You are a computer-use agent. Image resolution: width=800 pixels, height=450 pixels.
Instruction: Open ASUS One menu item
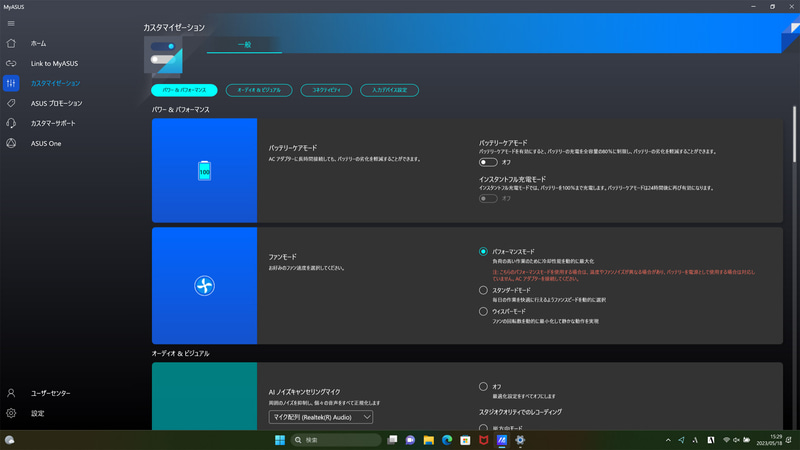click(46, 144)
